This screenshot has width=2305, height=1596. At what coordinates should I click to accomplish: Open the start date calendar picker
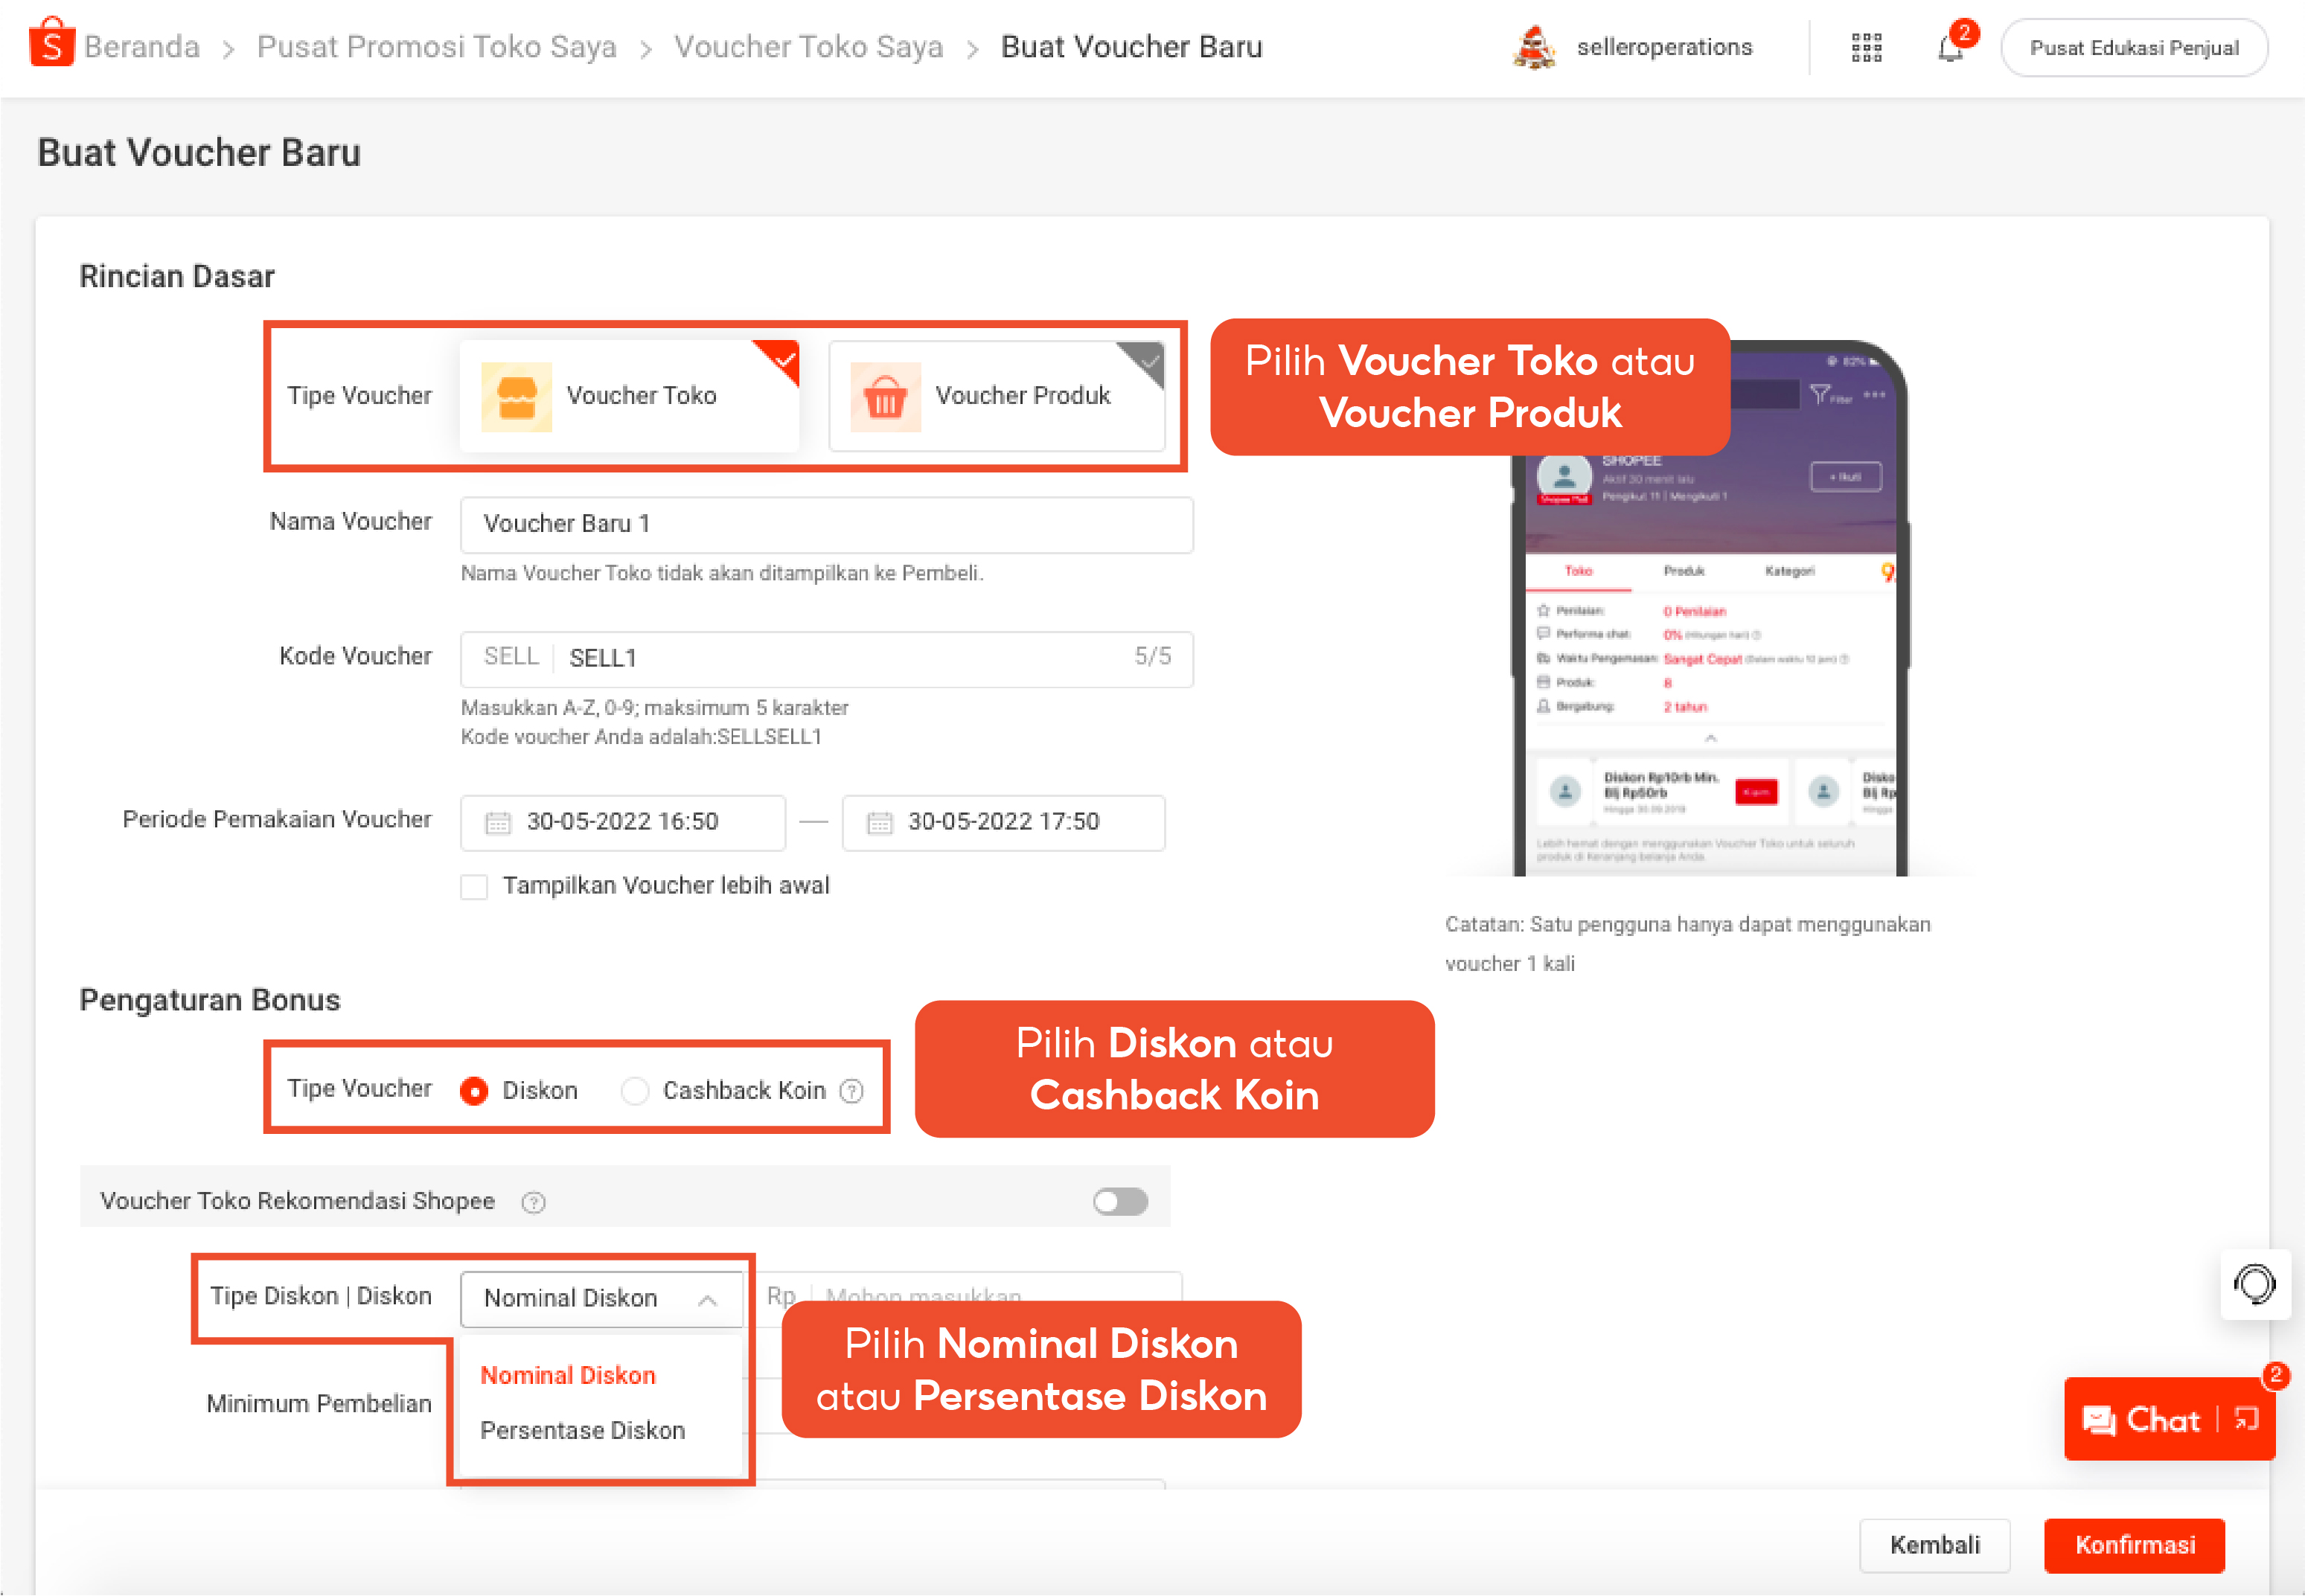coord(497,822)
